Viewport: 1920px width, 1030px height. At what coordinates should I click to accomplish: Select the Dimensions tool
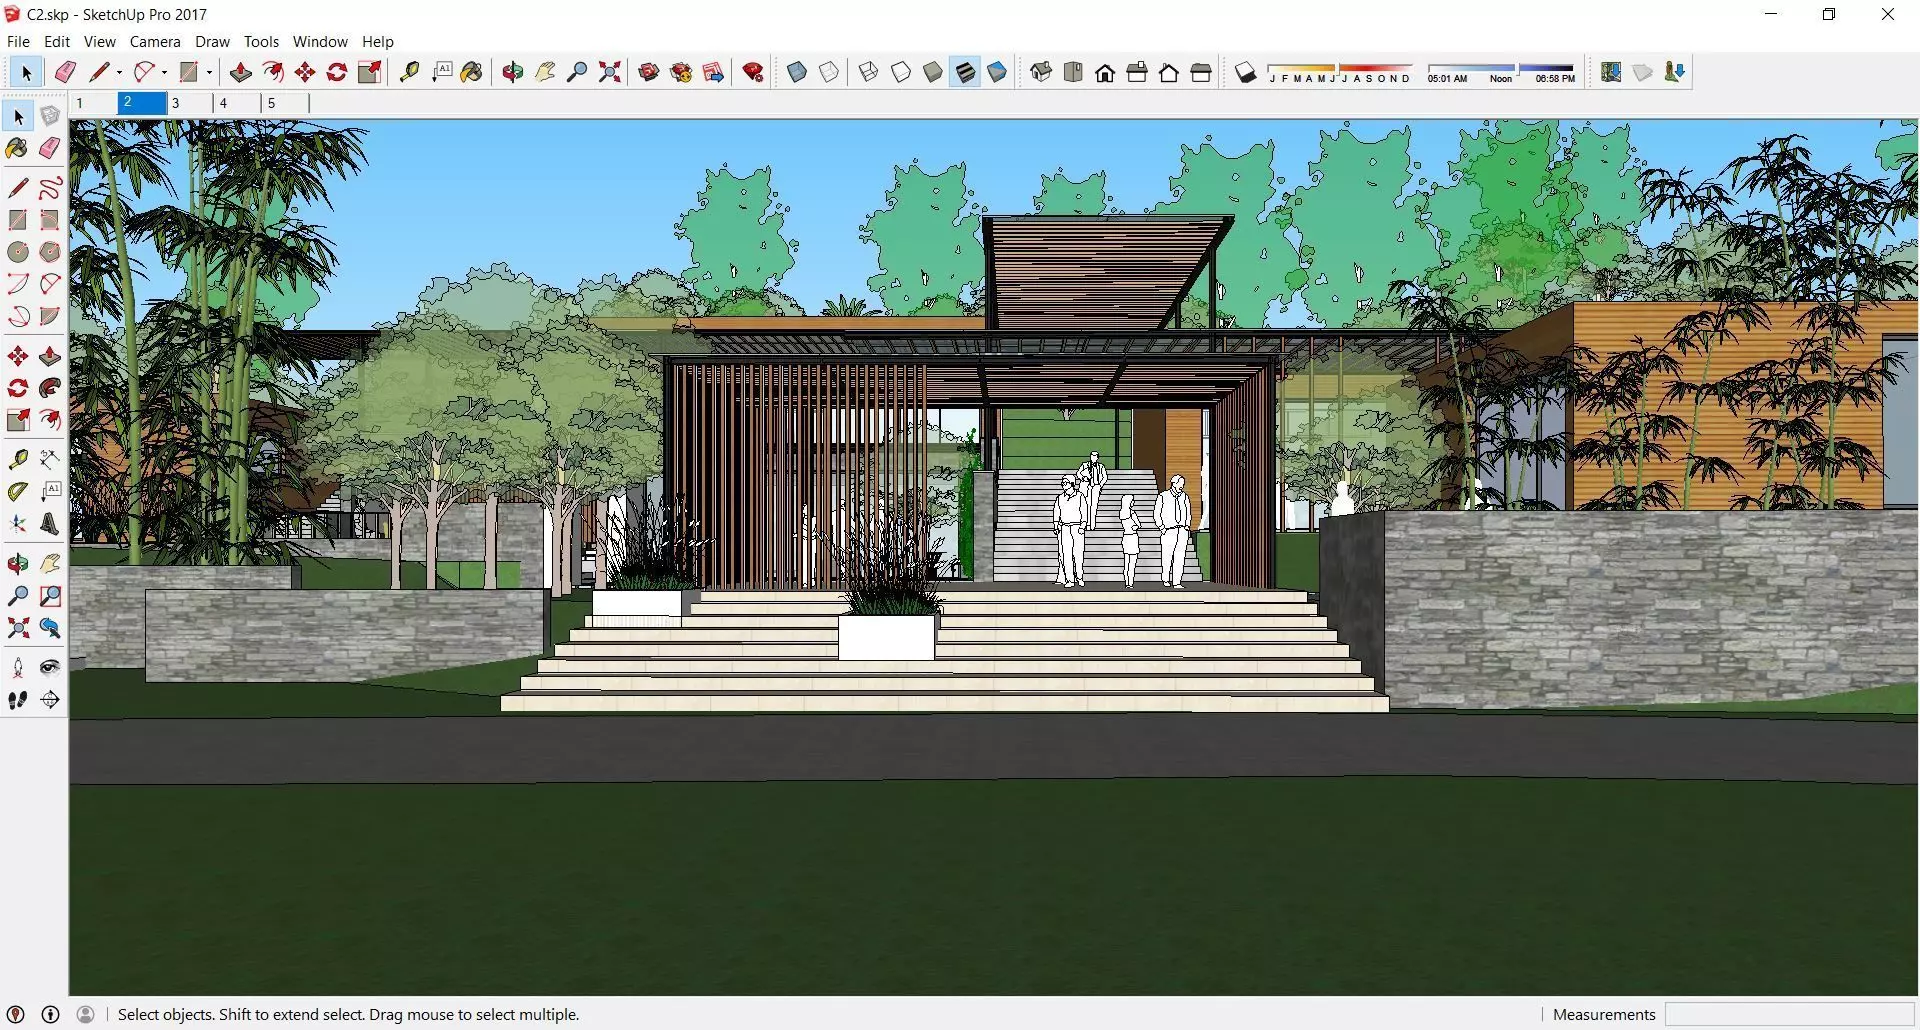click(x=50, y=459)
